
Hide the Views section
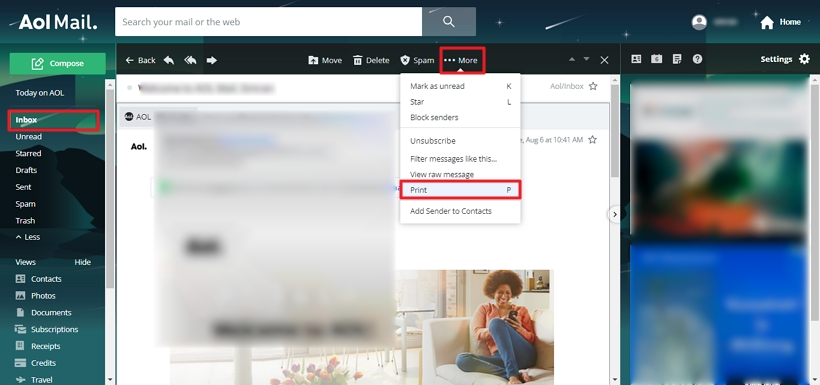[x=82, y=262]
